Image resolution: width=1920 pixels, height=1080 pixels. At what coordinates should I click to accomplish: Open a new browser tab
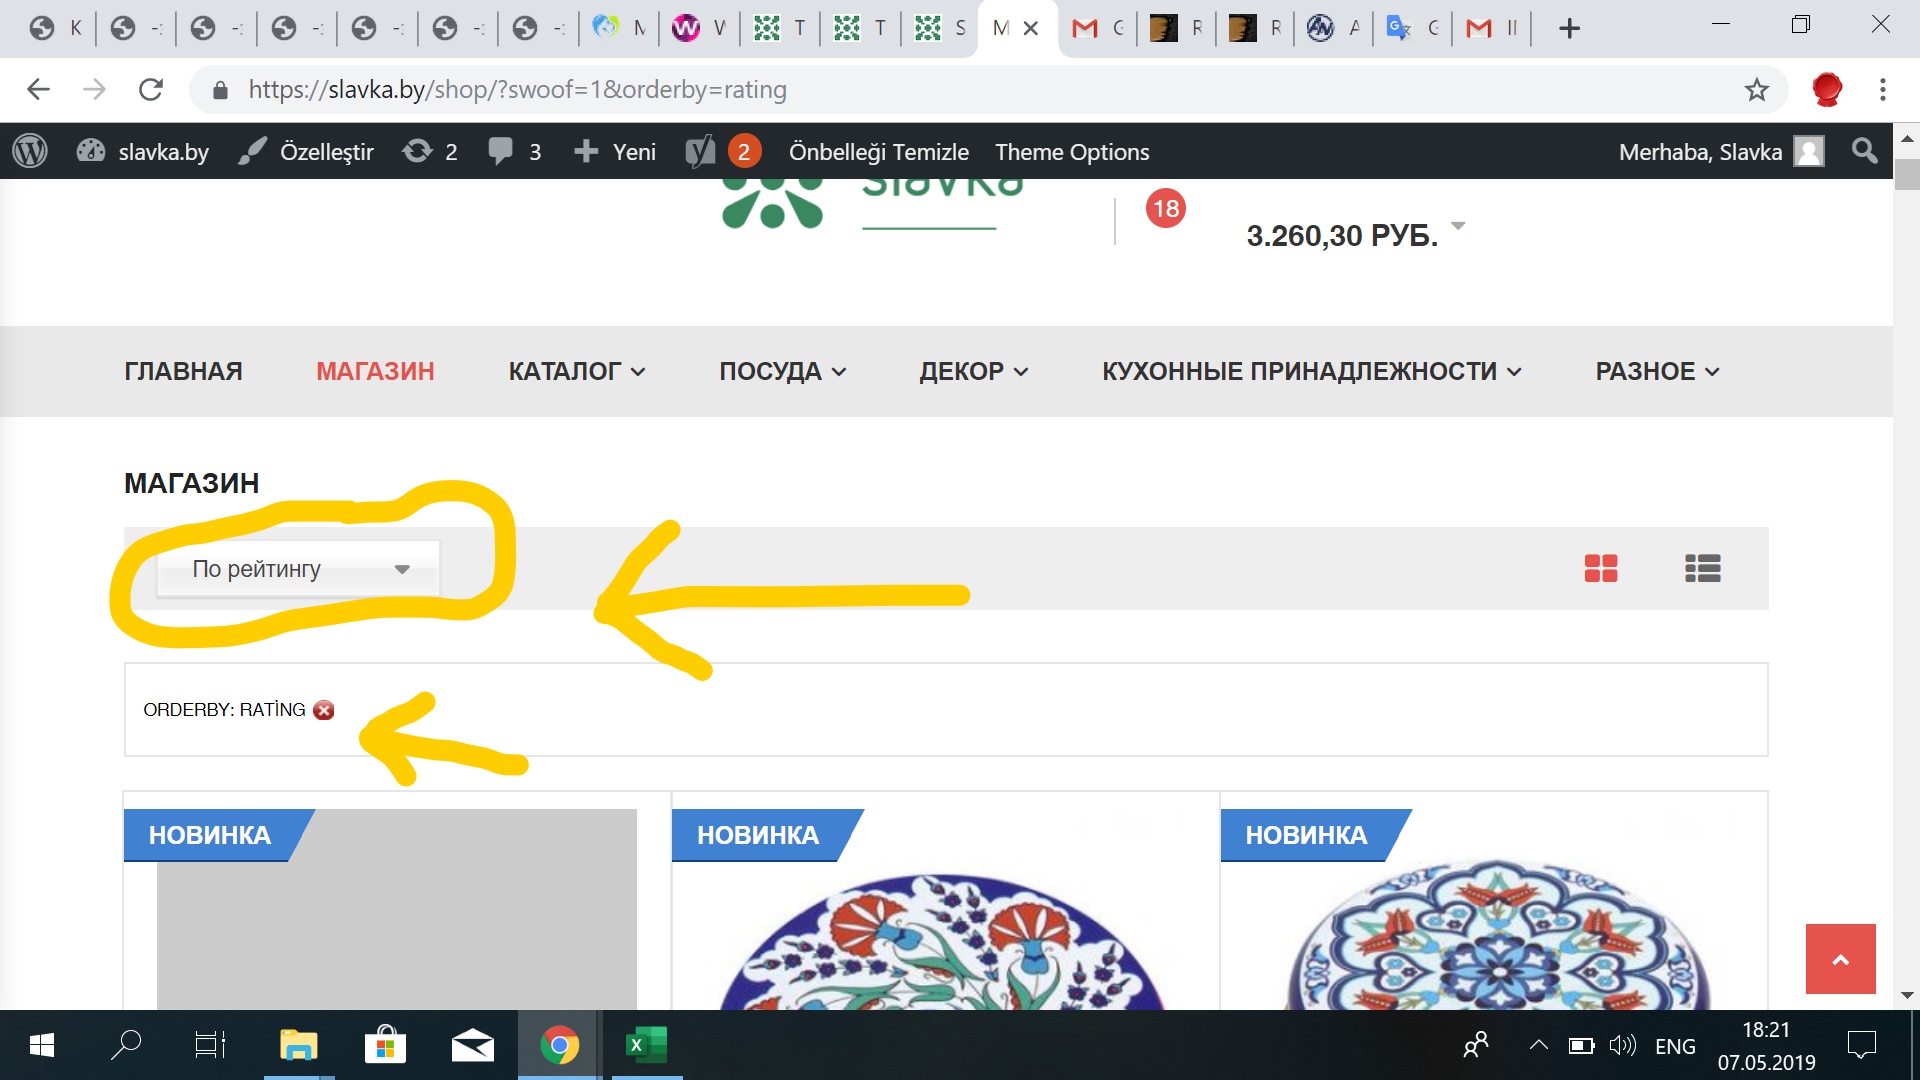(1569, 28)
